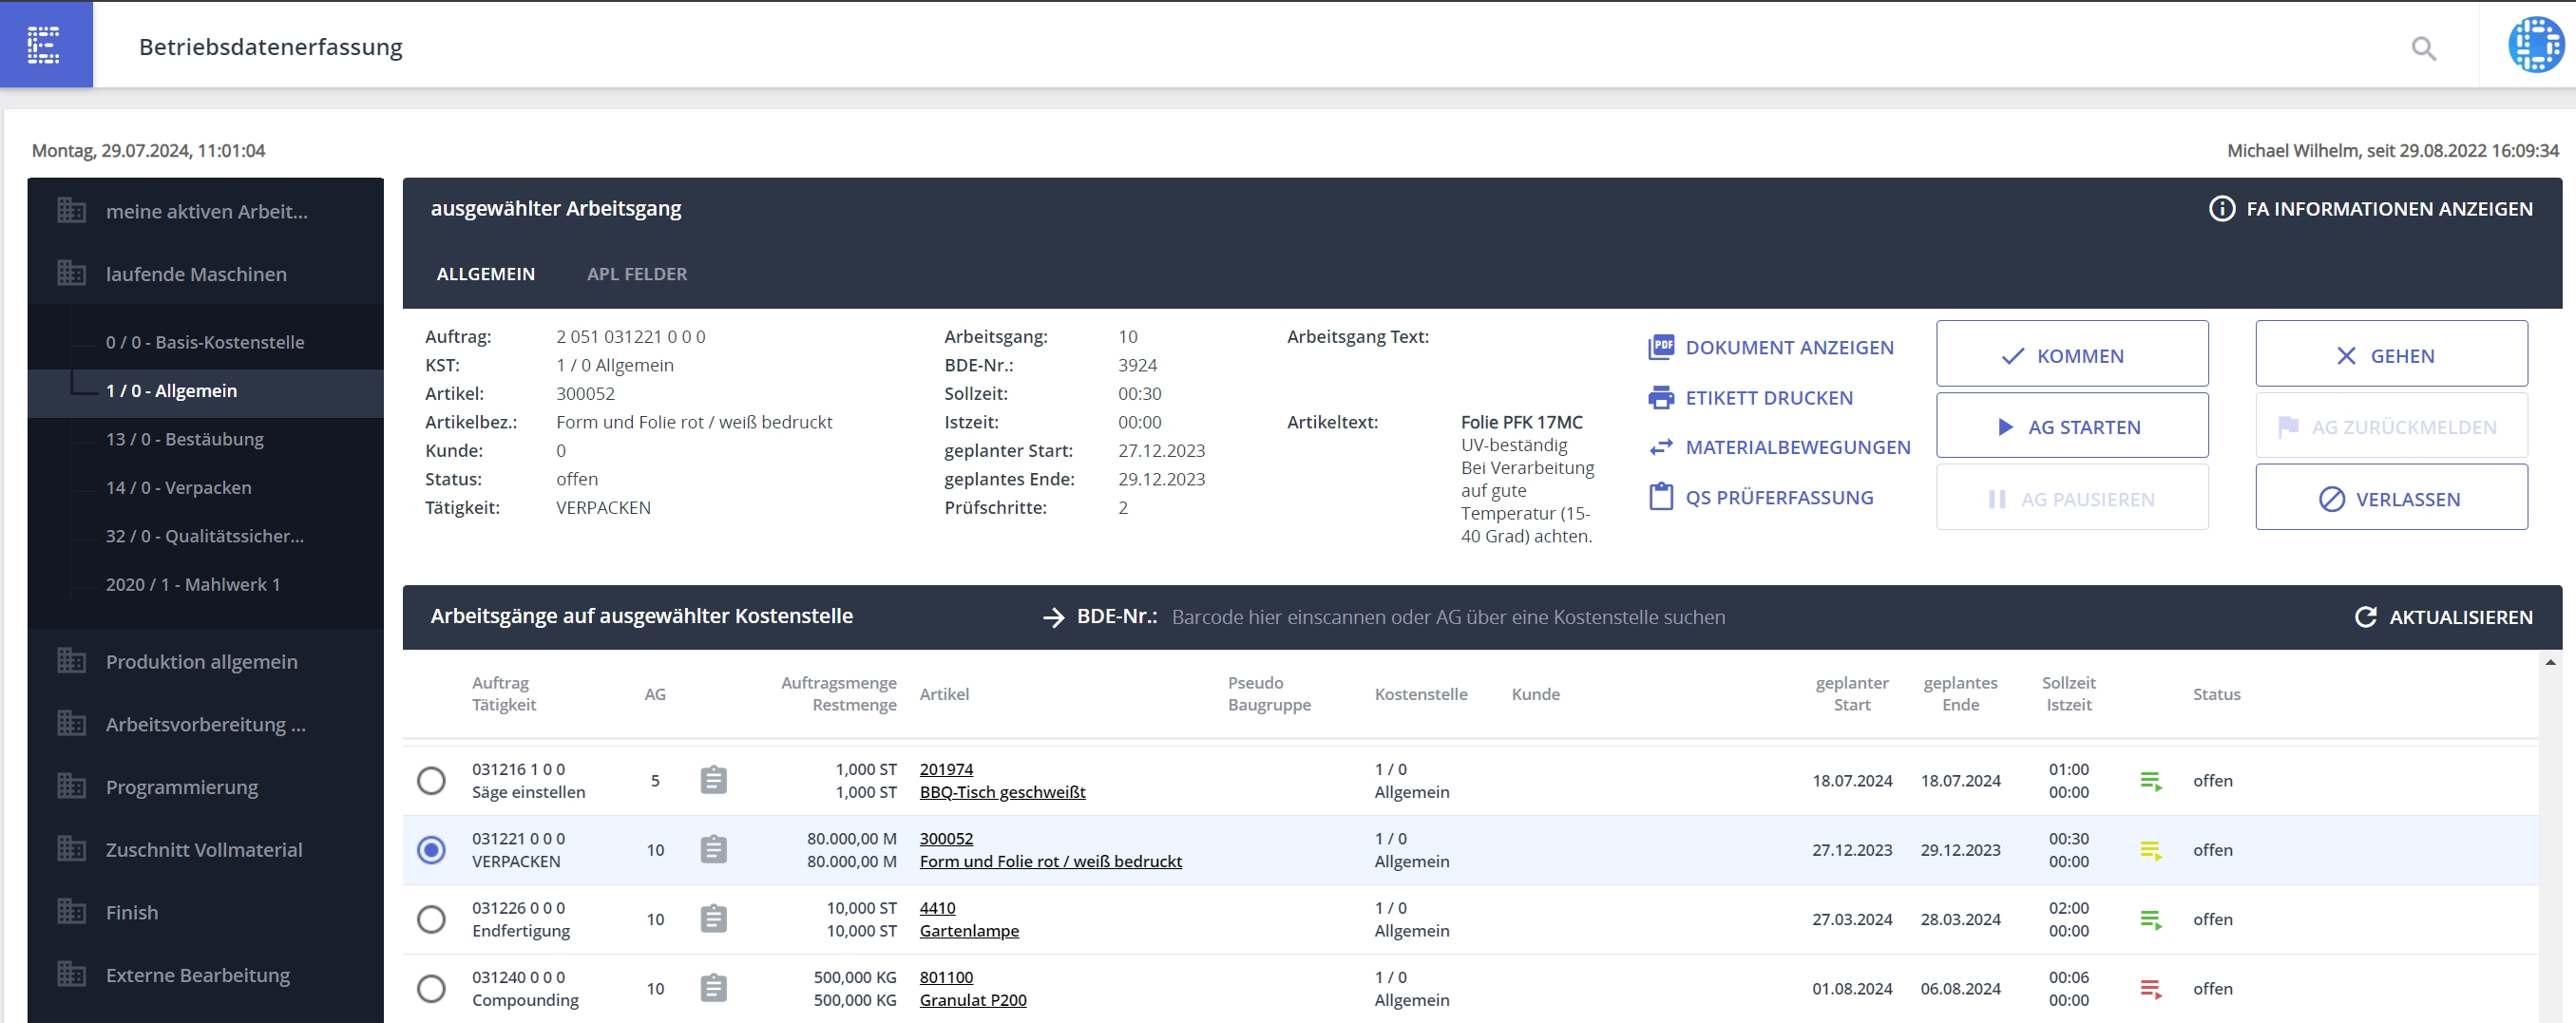Click the PDF icon for Dokument anzeigen
Image resolution: width=2576 pixels, height=1023 pixels.
click(1661, 347)
